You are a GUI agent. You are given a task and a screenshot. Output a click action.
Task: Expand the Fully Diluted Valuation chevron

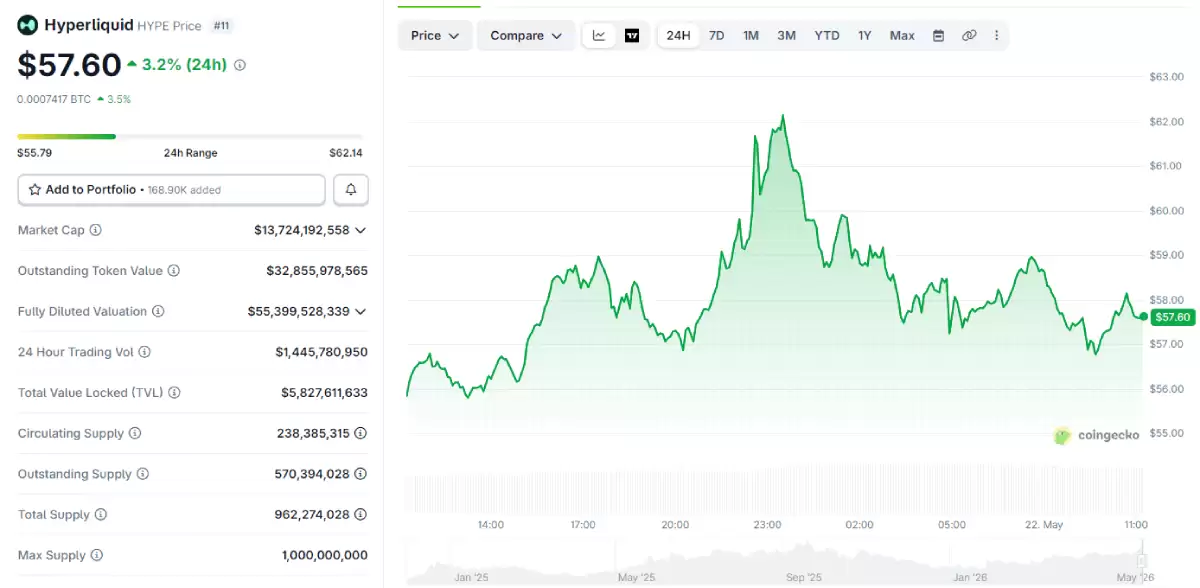click(x=361, y=311)
